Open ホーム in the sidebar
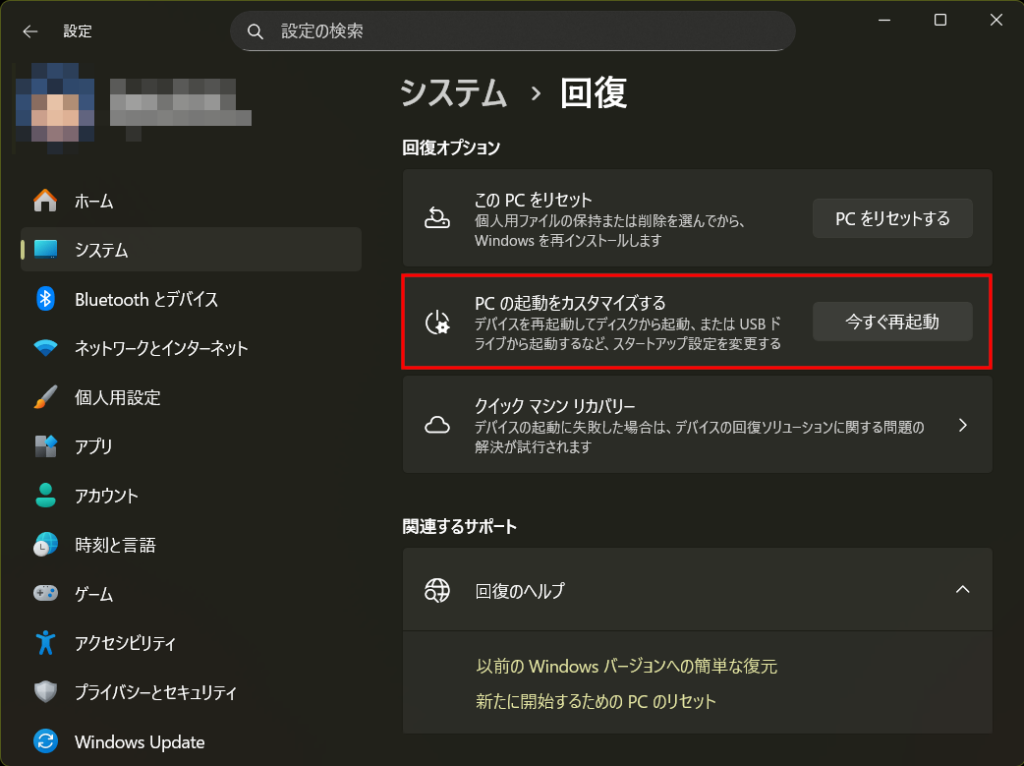This screenshot has height=766, width=1024. click(191, 200)
